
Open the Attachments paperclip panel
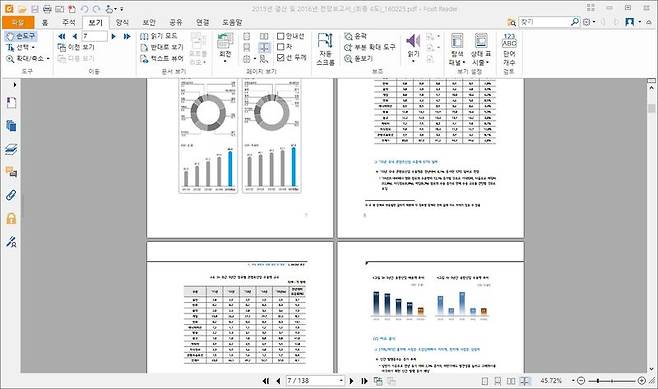[11, 195]
